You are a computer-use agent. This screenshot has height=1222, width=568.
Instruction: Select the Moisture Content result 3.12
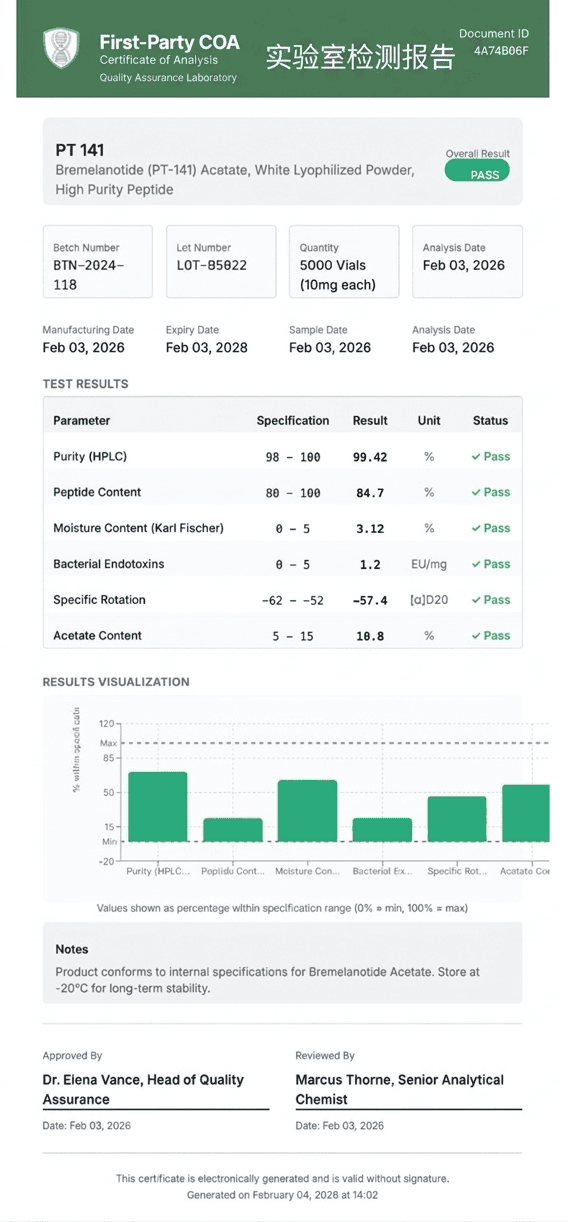click(370, 529)
